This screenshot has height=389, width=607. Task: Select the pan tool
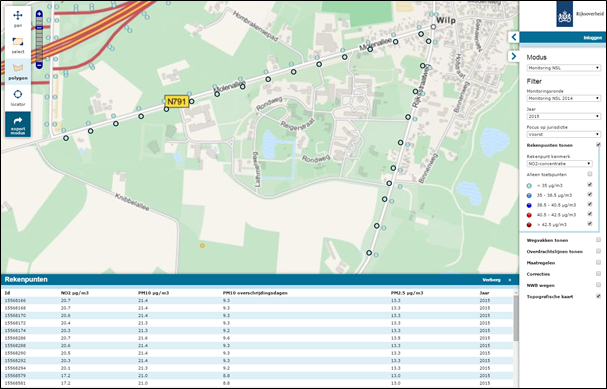tap(18, 19)
